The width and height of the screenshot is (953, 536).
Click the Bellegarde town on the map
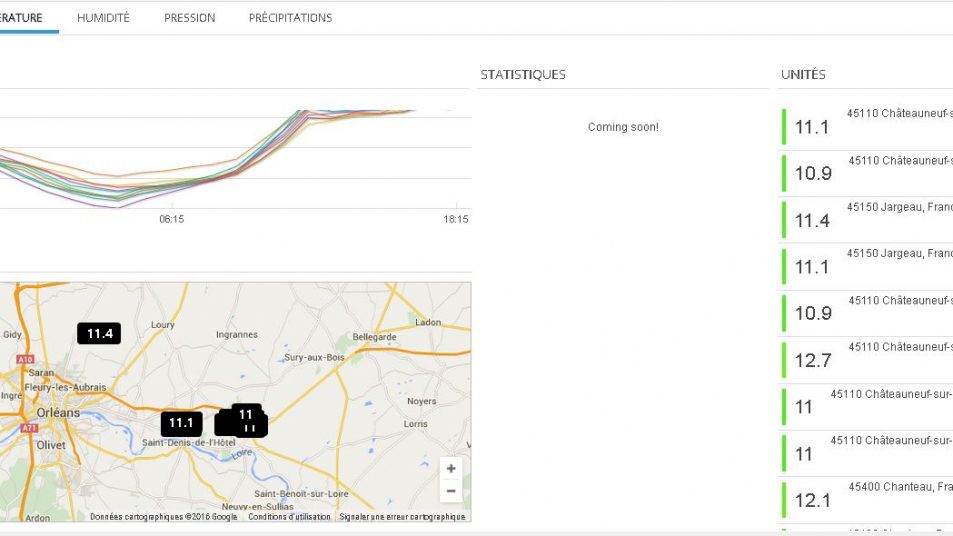pyautogui.click(x=374, y=337)
